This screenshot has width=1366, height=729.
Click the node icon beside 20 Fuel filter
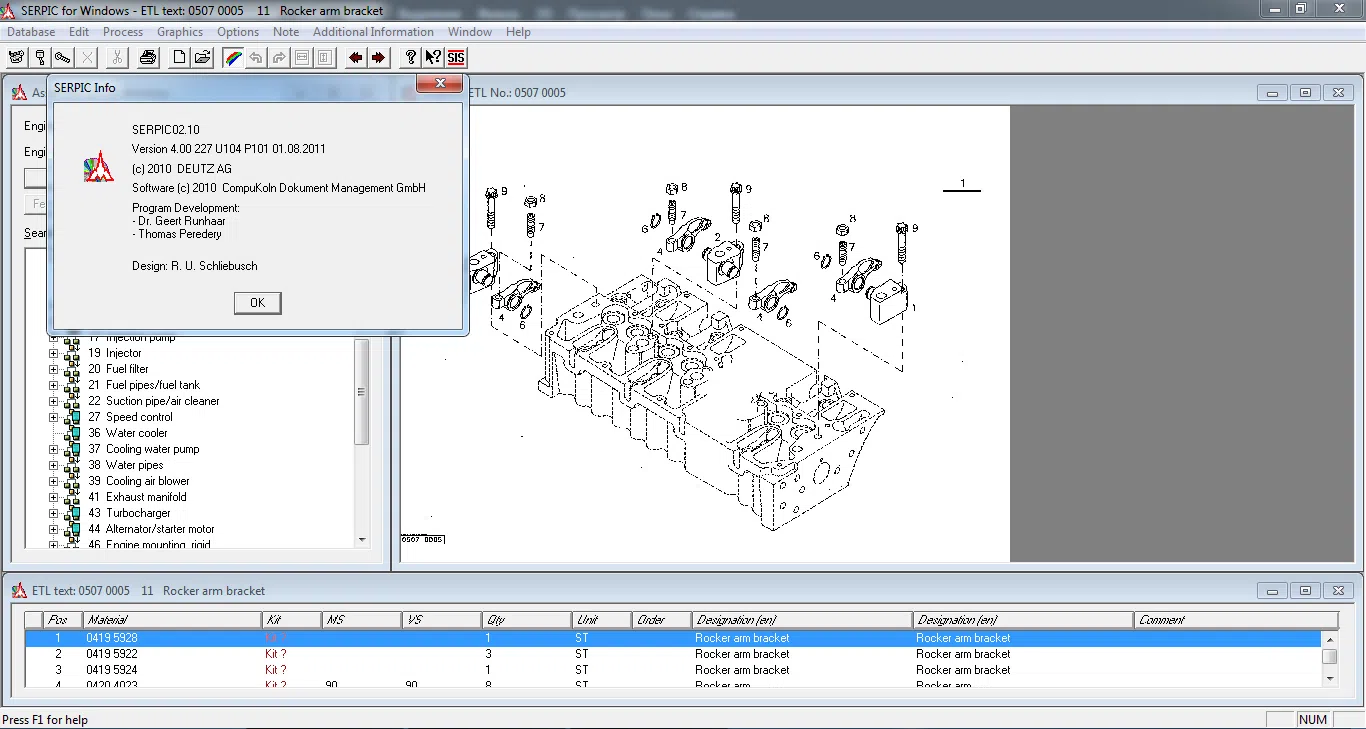[72, 369]
